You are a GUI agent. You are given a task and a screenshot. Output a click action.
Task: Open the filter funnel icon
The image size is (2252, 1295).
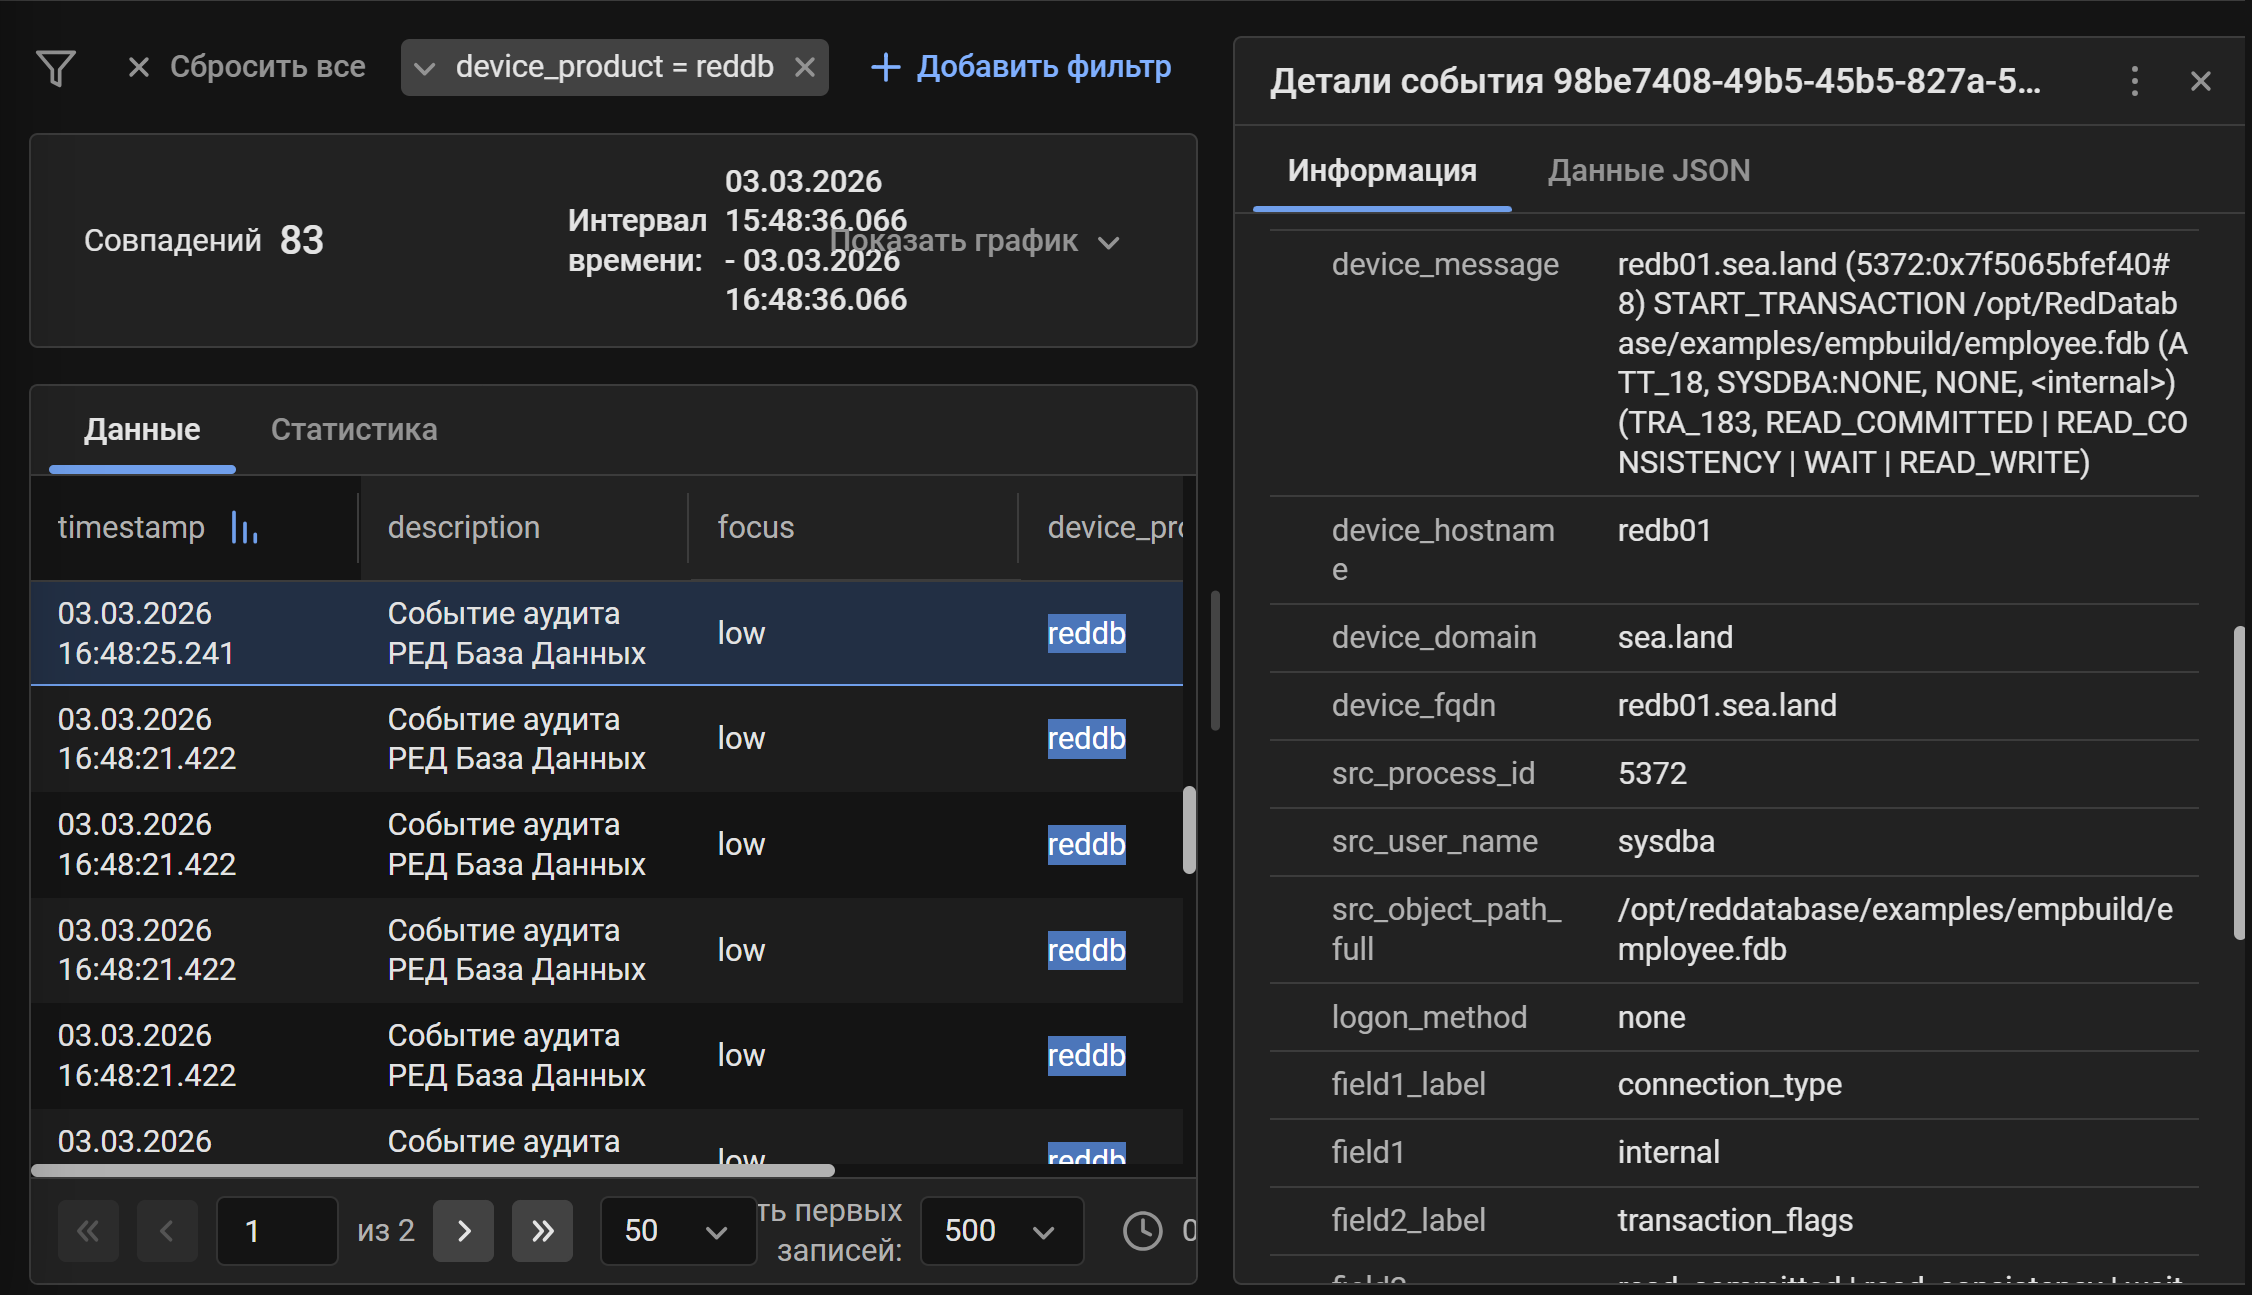pos(57,67)
